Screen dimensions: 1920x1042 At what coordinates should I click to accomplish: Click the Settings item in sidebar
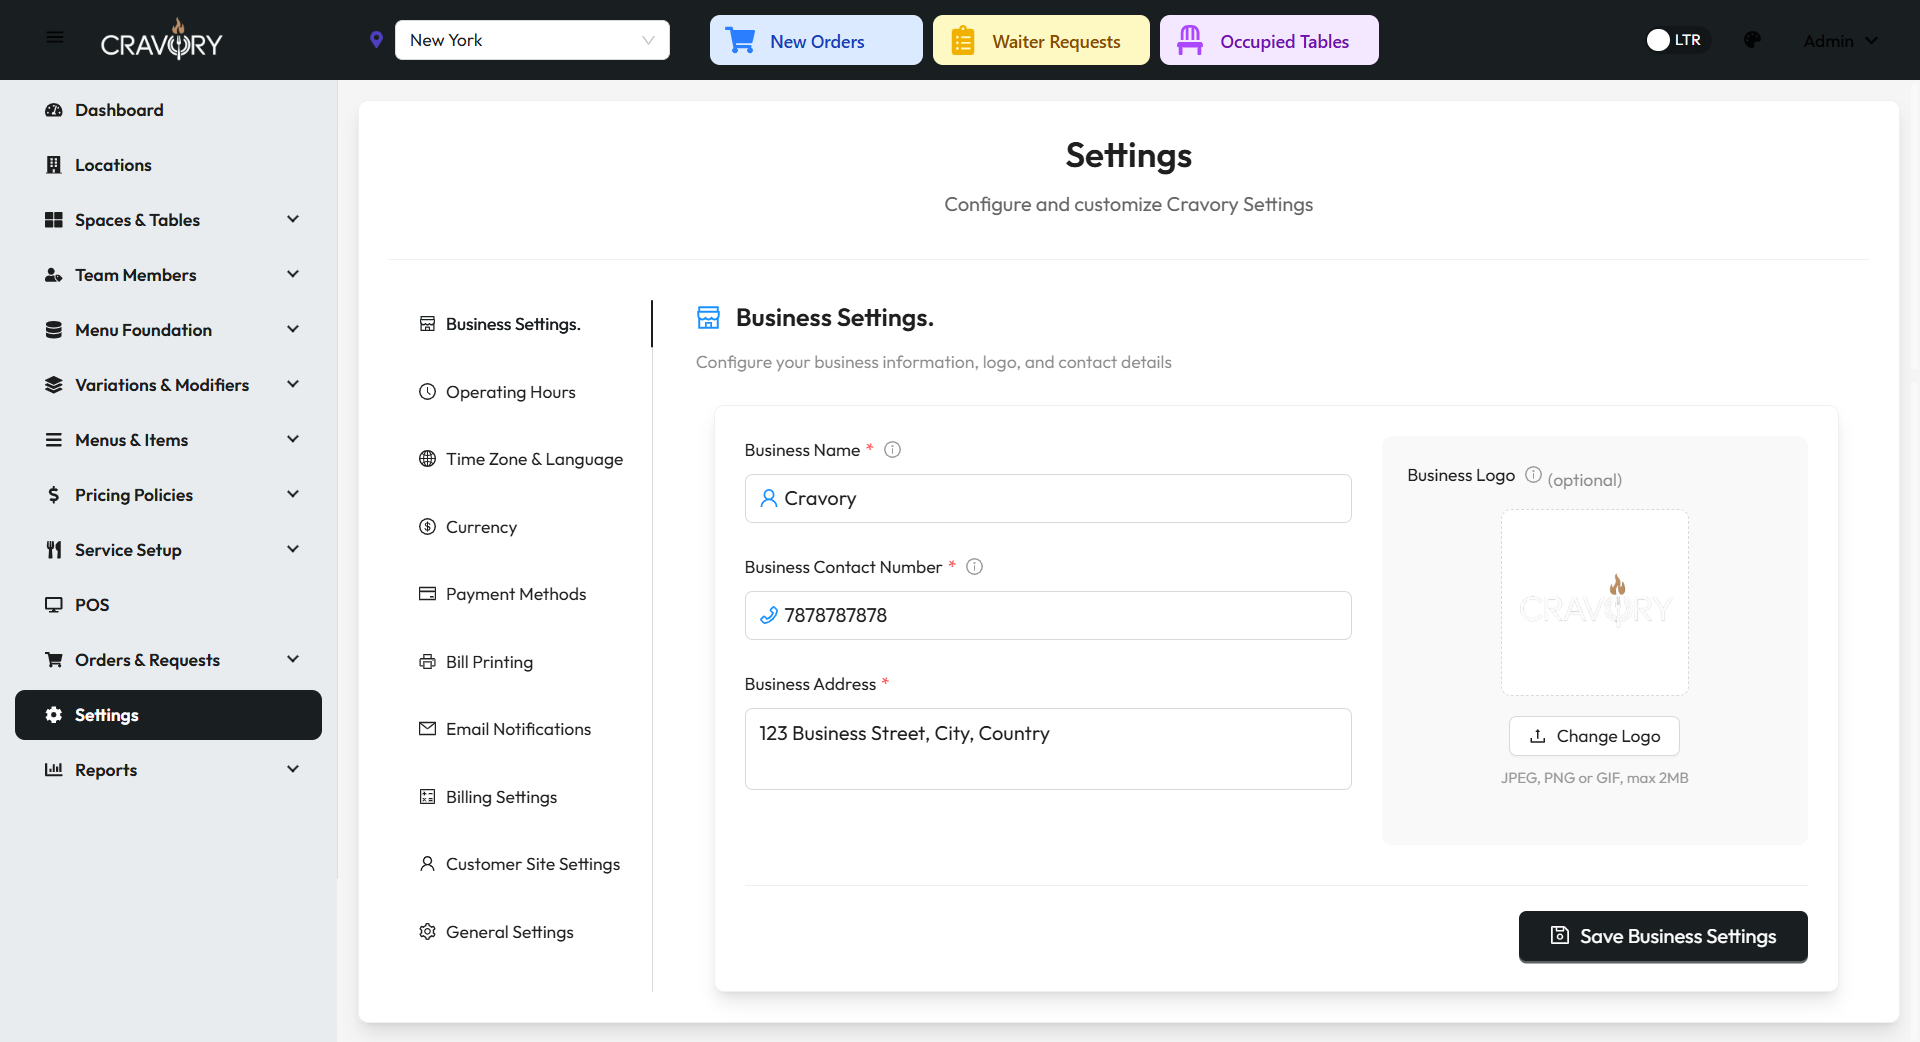(168, 715)
